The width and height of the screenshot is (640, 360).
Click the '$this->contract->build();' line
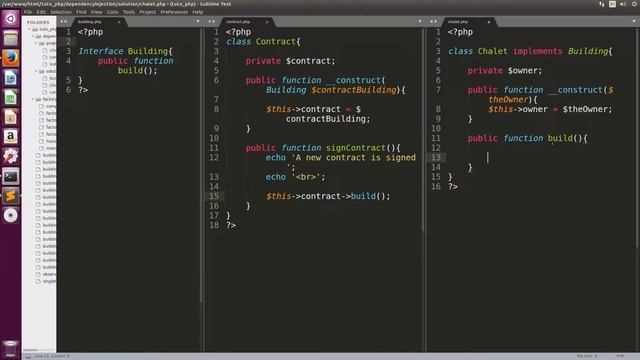pyautogui.click(x=328, y=196)
